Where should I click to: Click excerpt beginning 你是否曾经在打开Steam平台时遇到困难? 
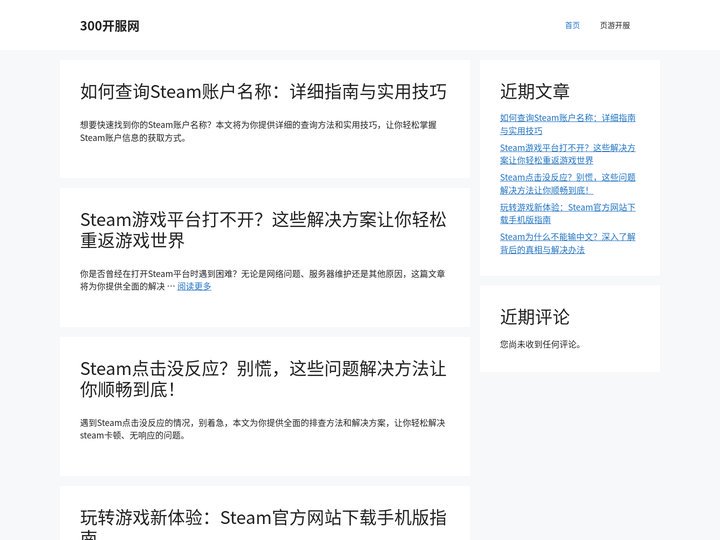(x=263, y=280)
